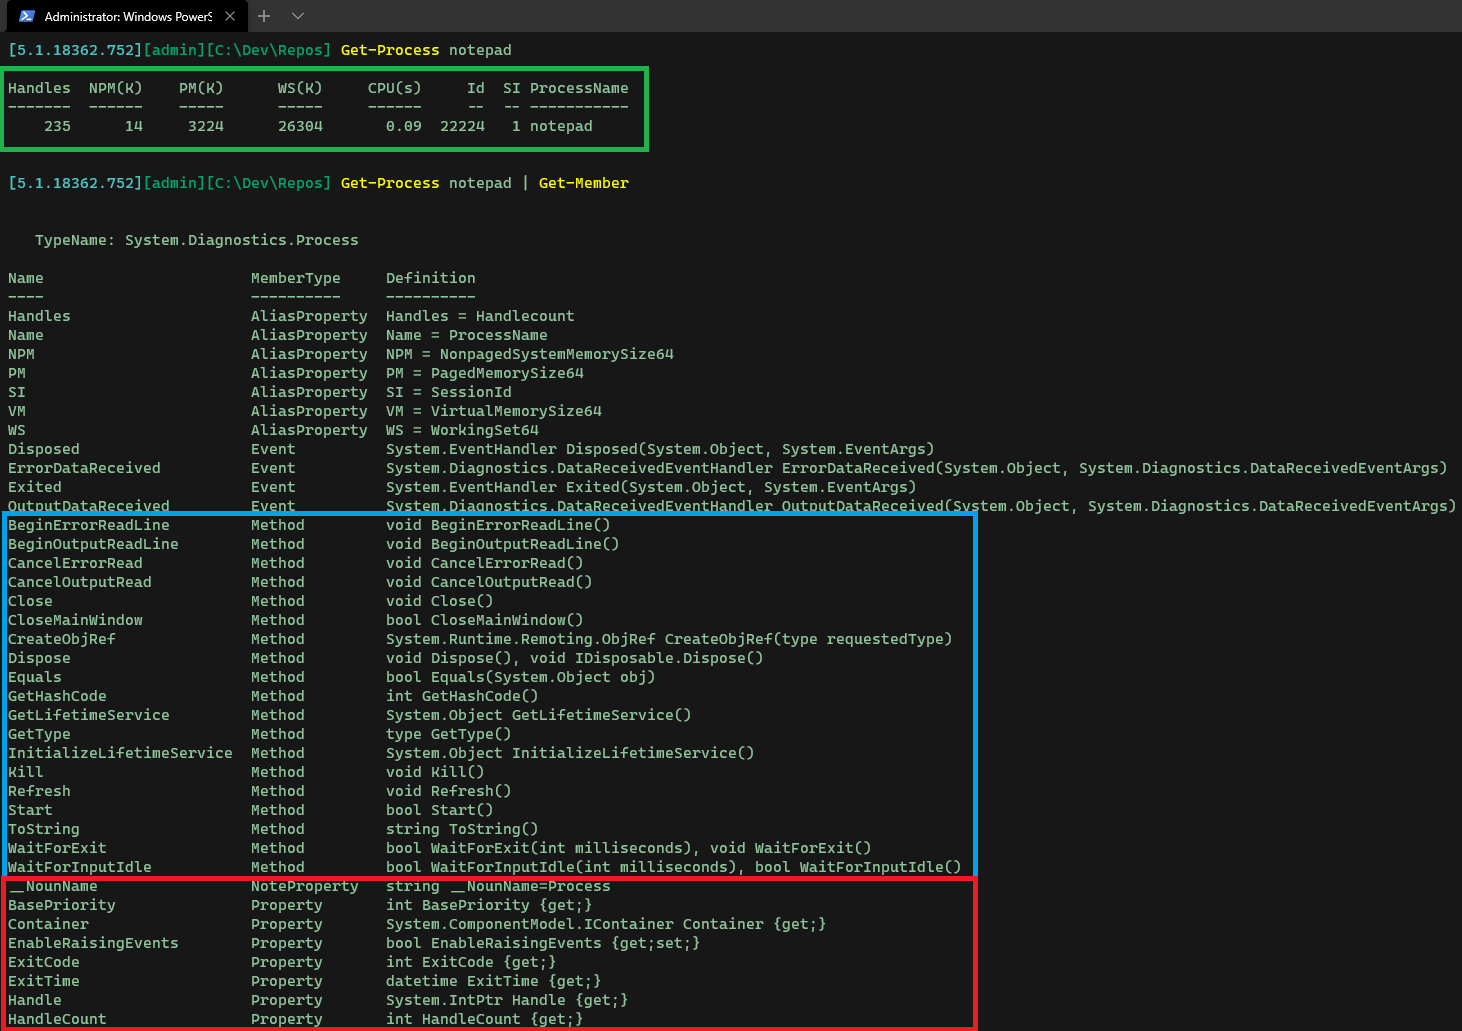Close the Administrator PowerShell tab
The width and height of the screenshot is (1462, 1031).
(x=230, y=16)
